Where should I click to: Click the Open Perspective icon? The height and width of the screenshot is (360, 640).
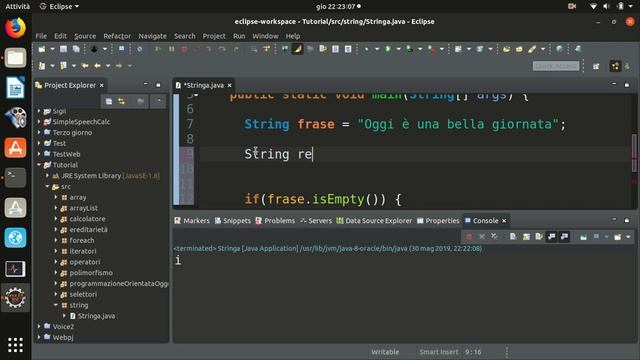(x=596, y=66)
